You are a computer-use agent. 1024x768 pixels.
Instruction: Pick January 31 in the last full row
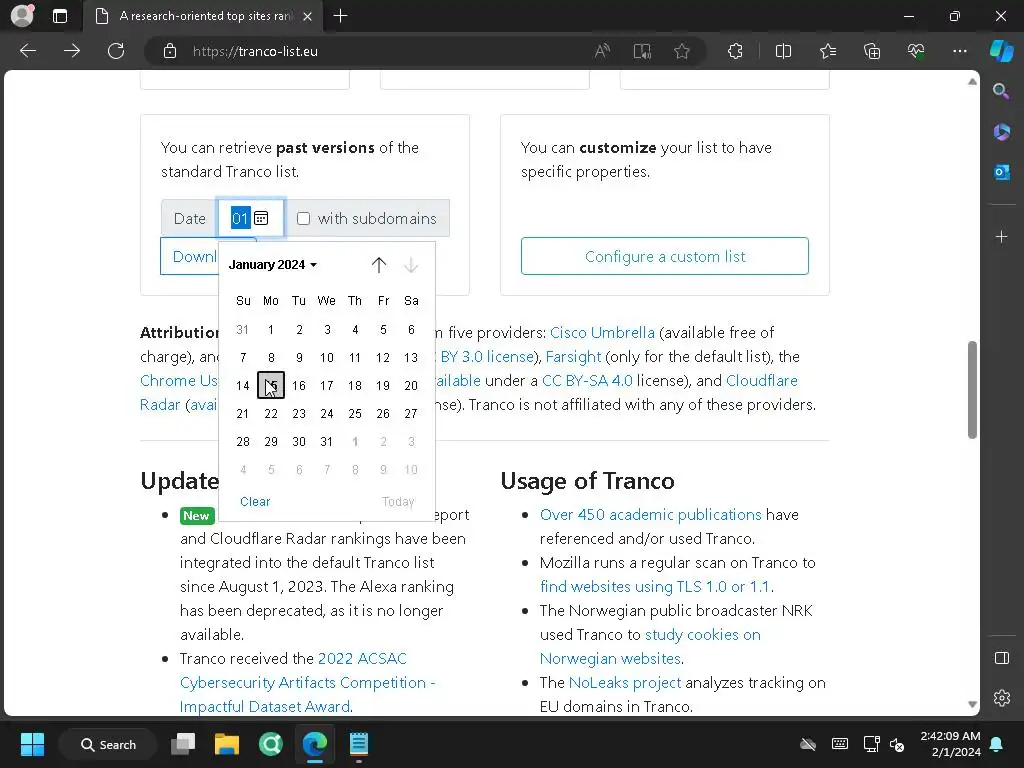[327, 442]
